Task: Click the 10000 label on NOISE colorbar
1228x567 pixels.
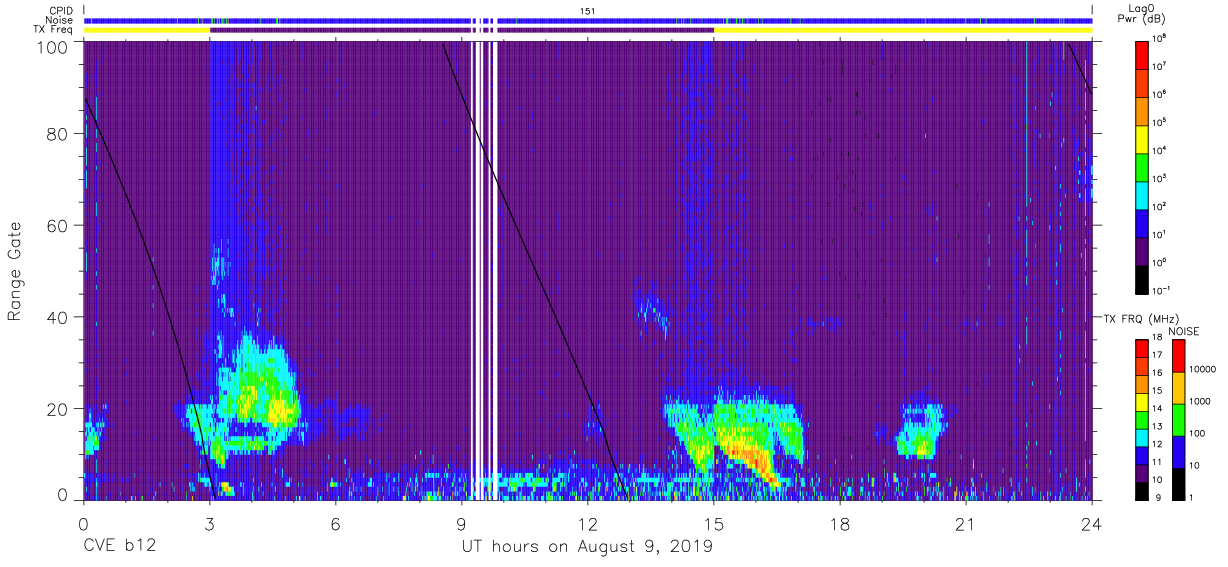Action: [x=1203, y=369]
